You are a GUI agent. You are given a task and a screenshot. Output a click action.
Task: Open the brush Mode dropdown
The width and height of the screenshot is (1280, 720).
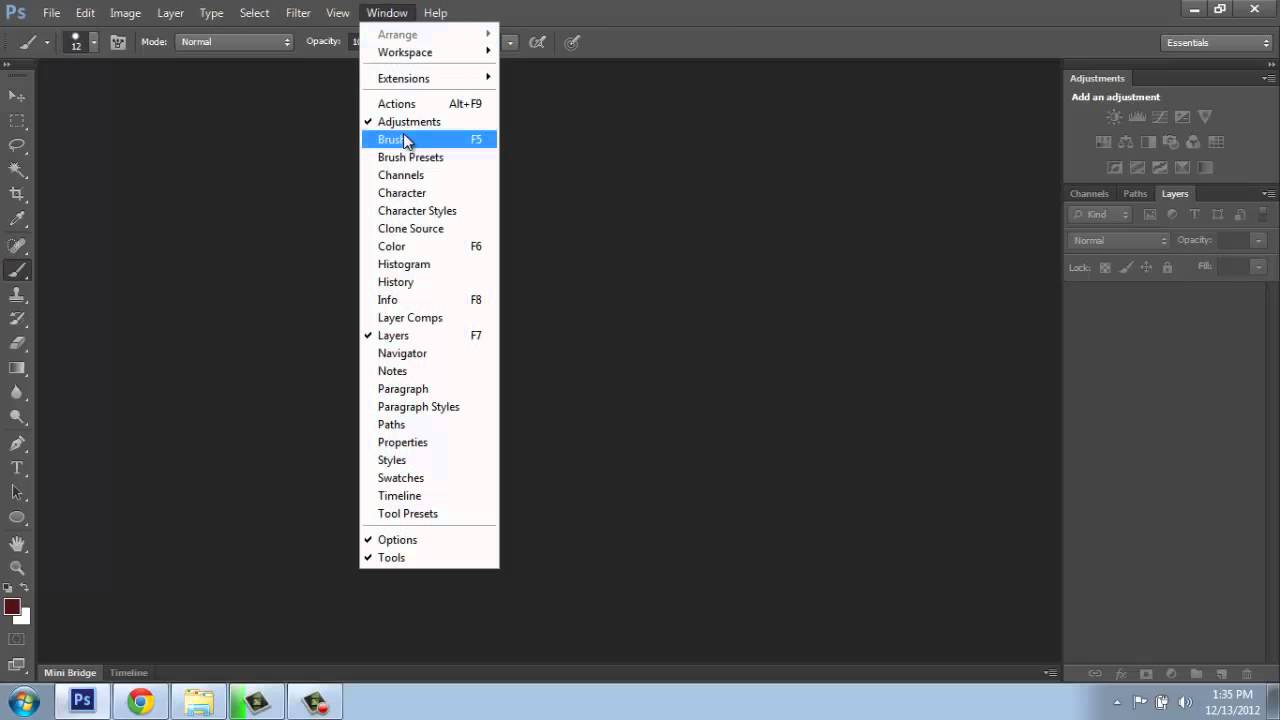[x=235, y=42]
